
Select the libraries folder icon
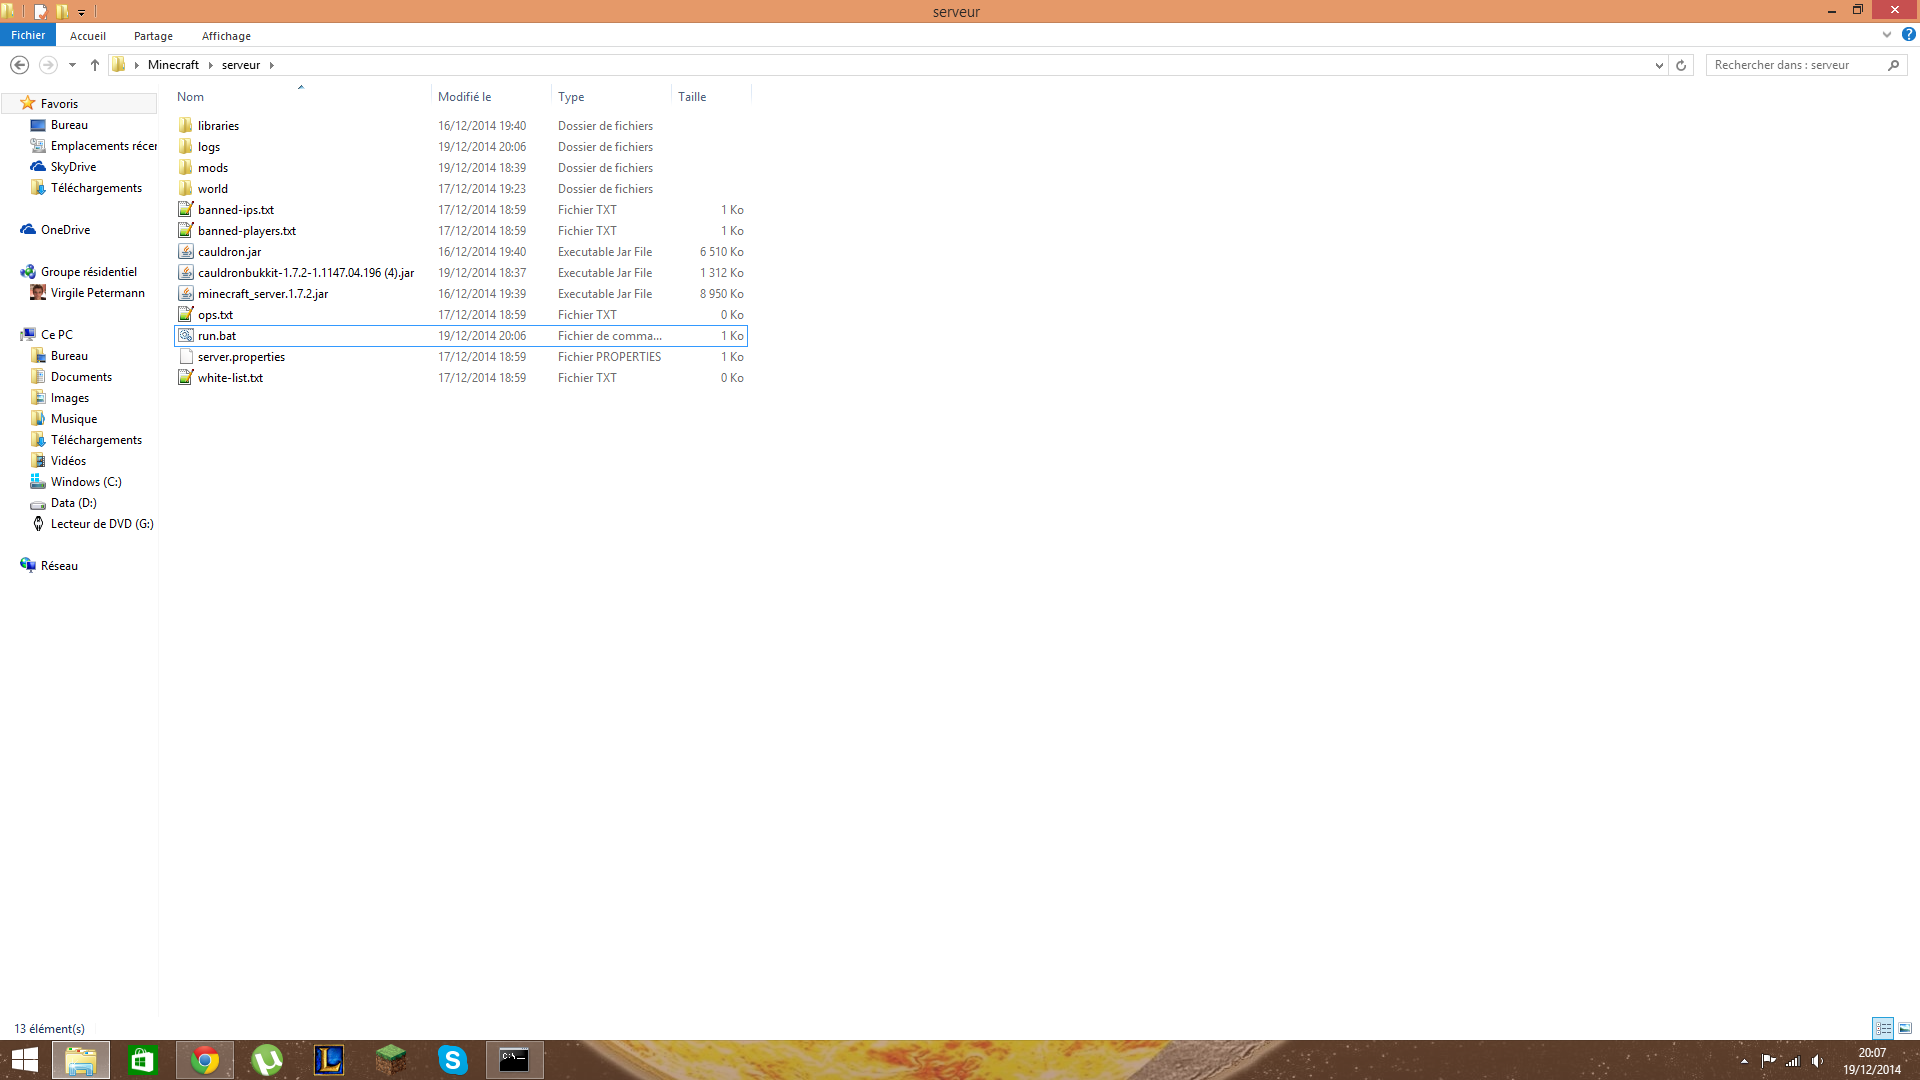pos(185,125)
